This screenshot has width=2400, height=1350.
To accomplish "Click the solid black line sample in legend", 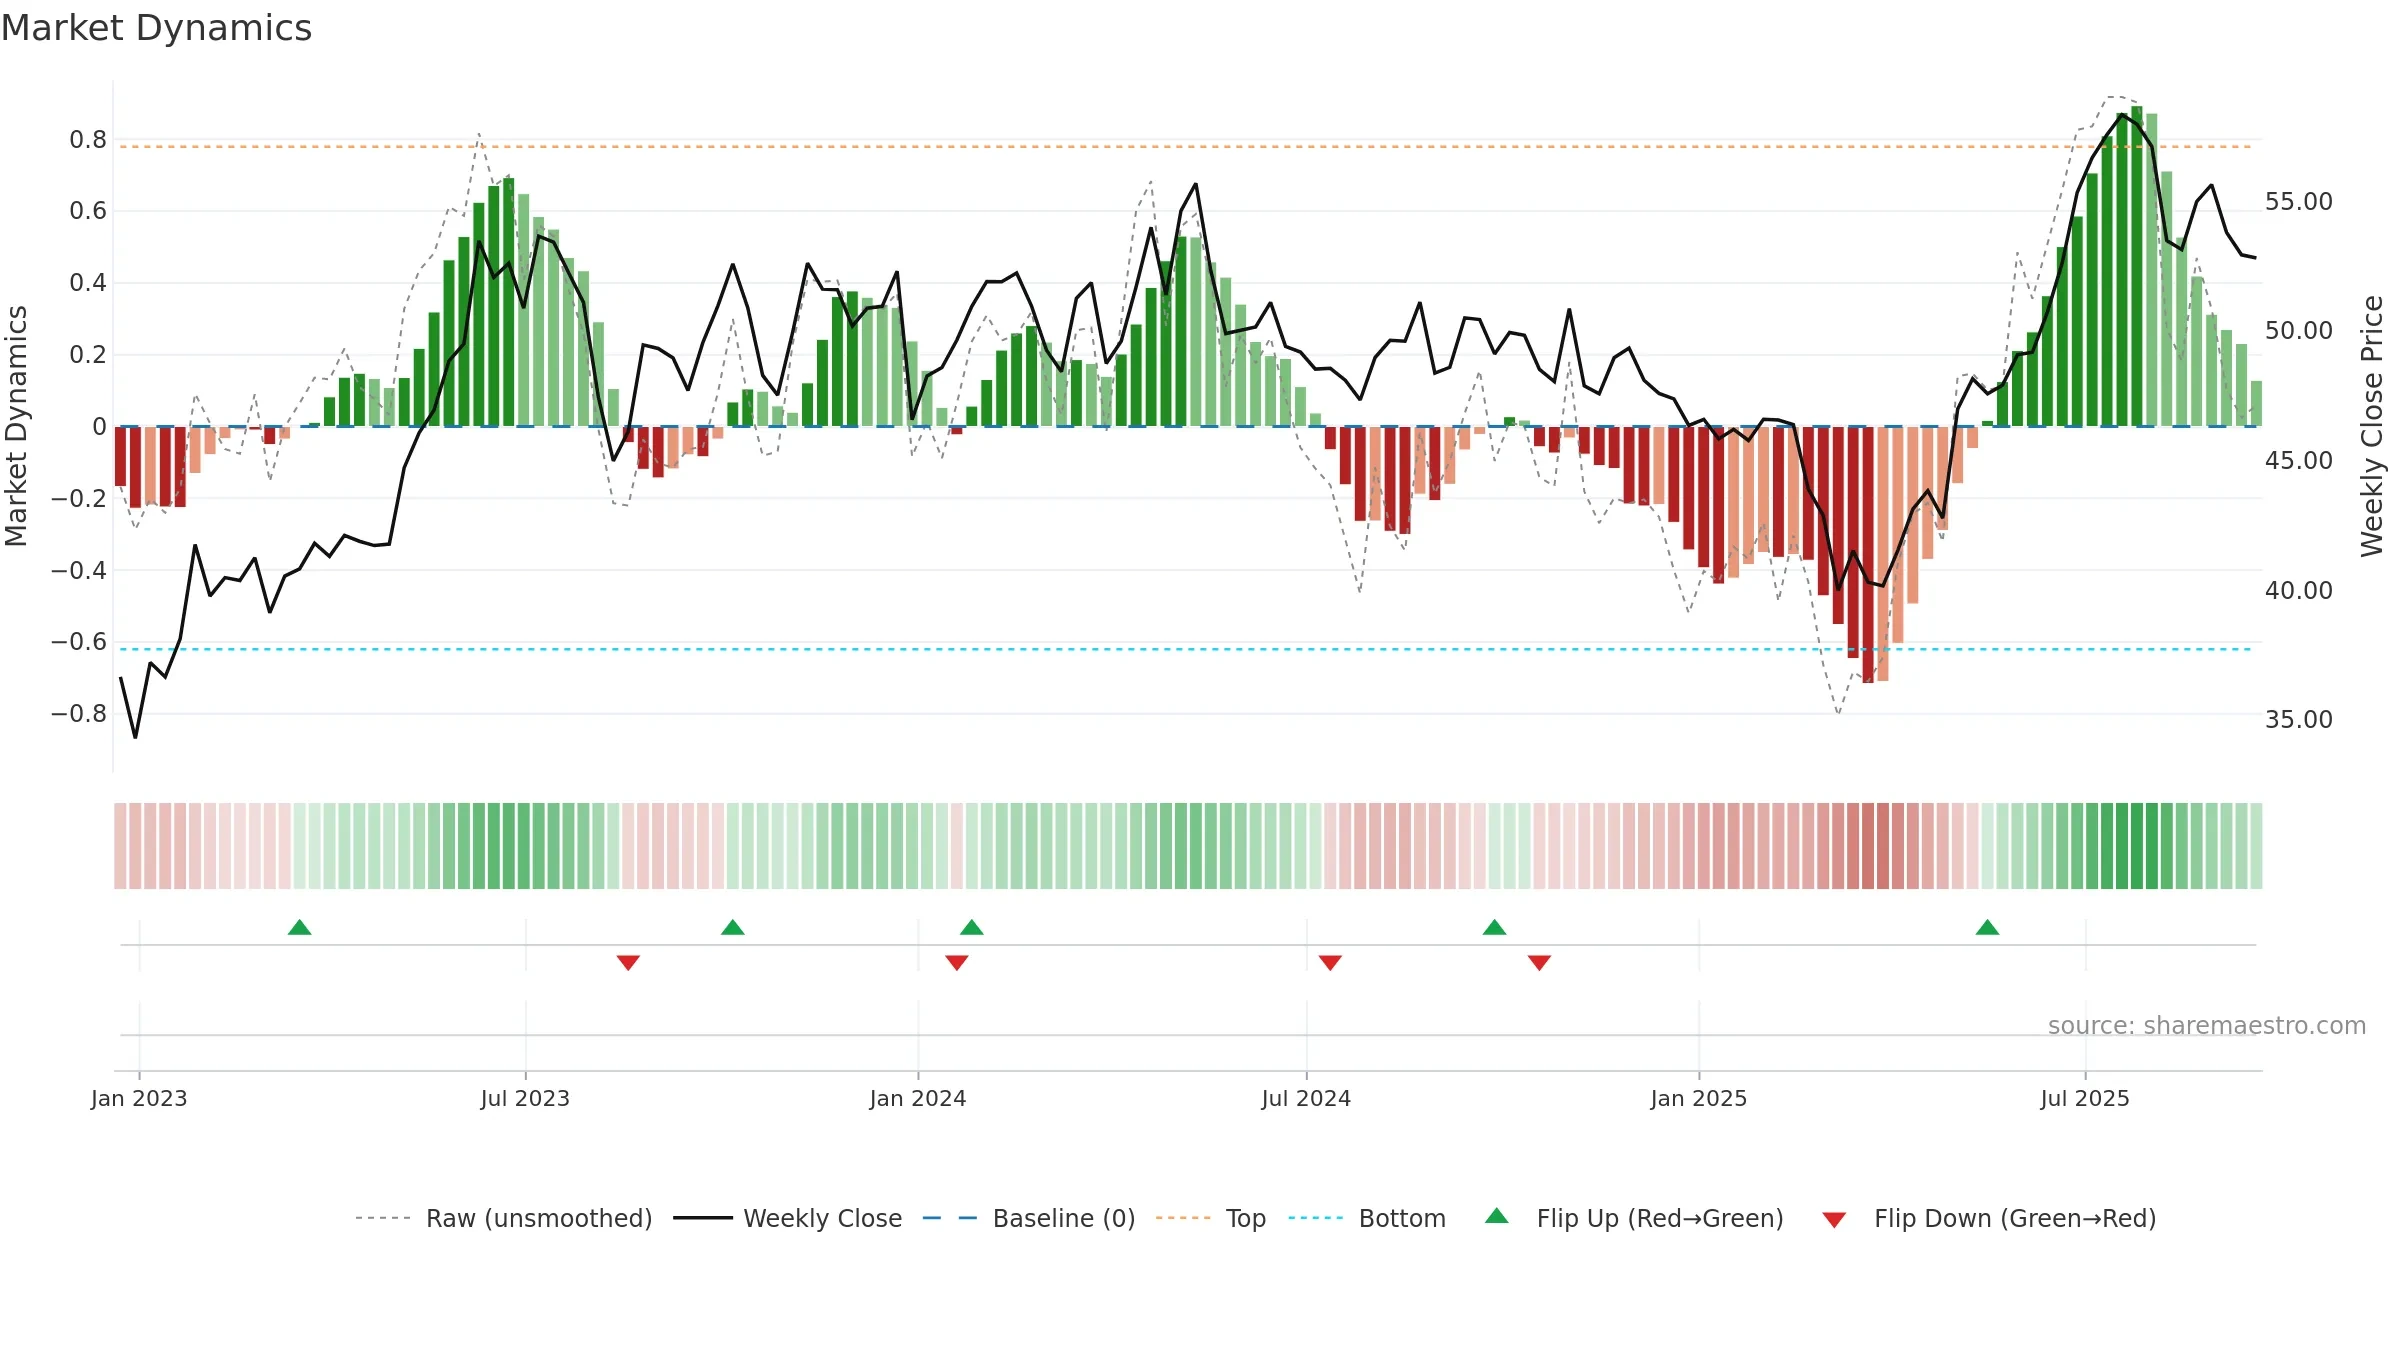I will click(702, 1218).
